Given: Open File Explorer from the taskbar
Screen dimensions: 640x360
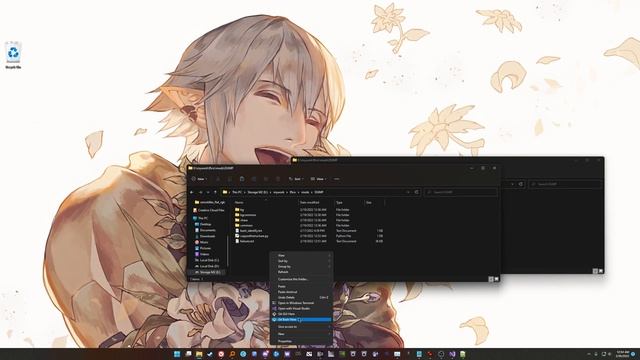Looking at the screenshot, I should tap(199, 354).
